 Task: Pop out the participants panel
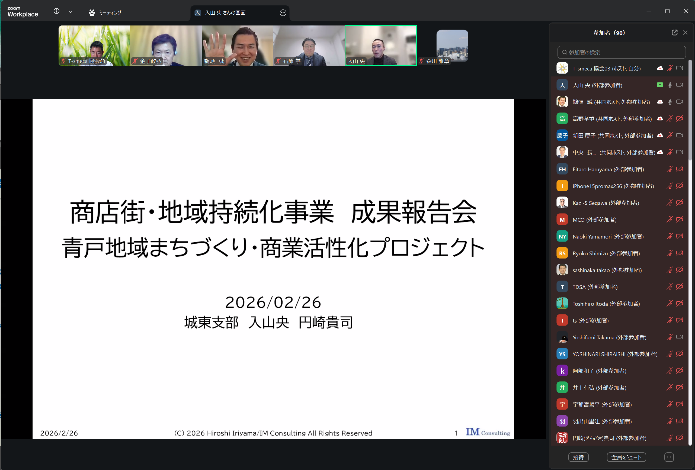coord(675,32)
